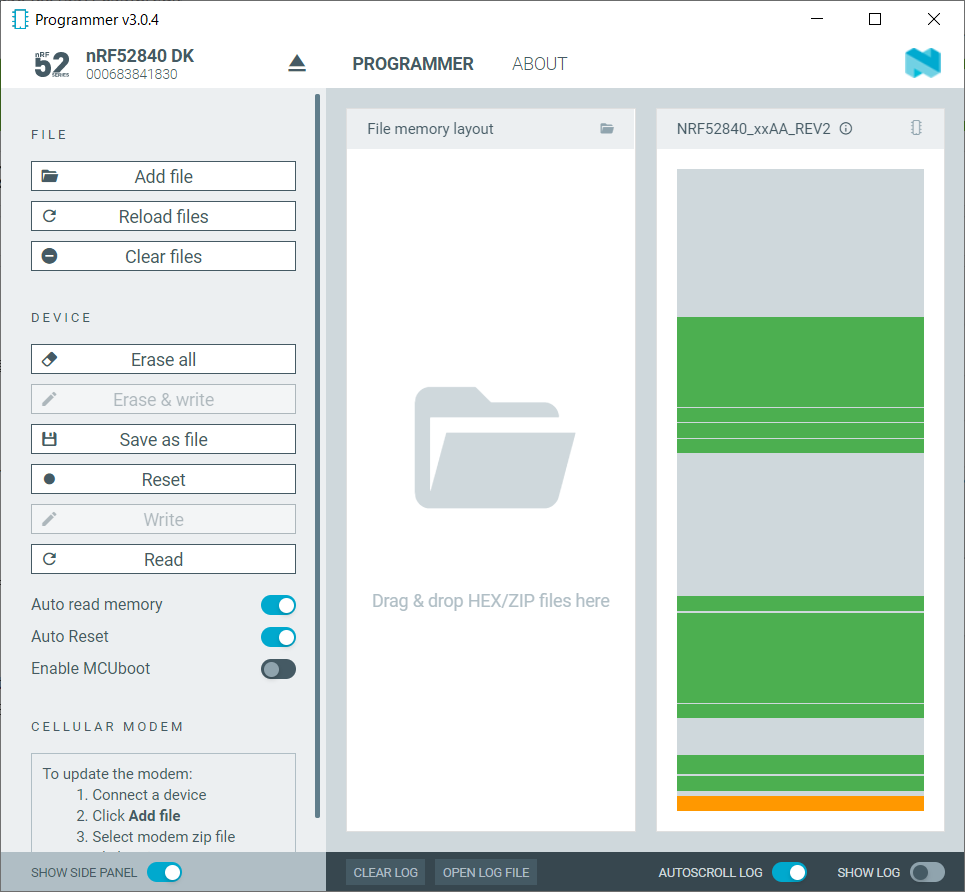
Task: Click the Programmer app icon in title bar
Action: (x=20, y=20)
